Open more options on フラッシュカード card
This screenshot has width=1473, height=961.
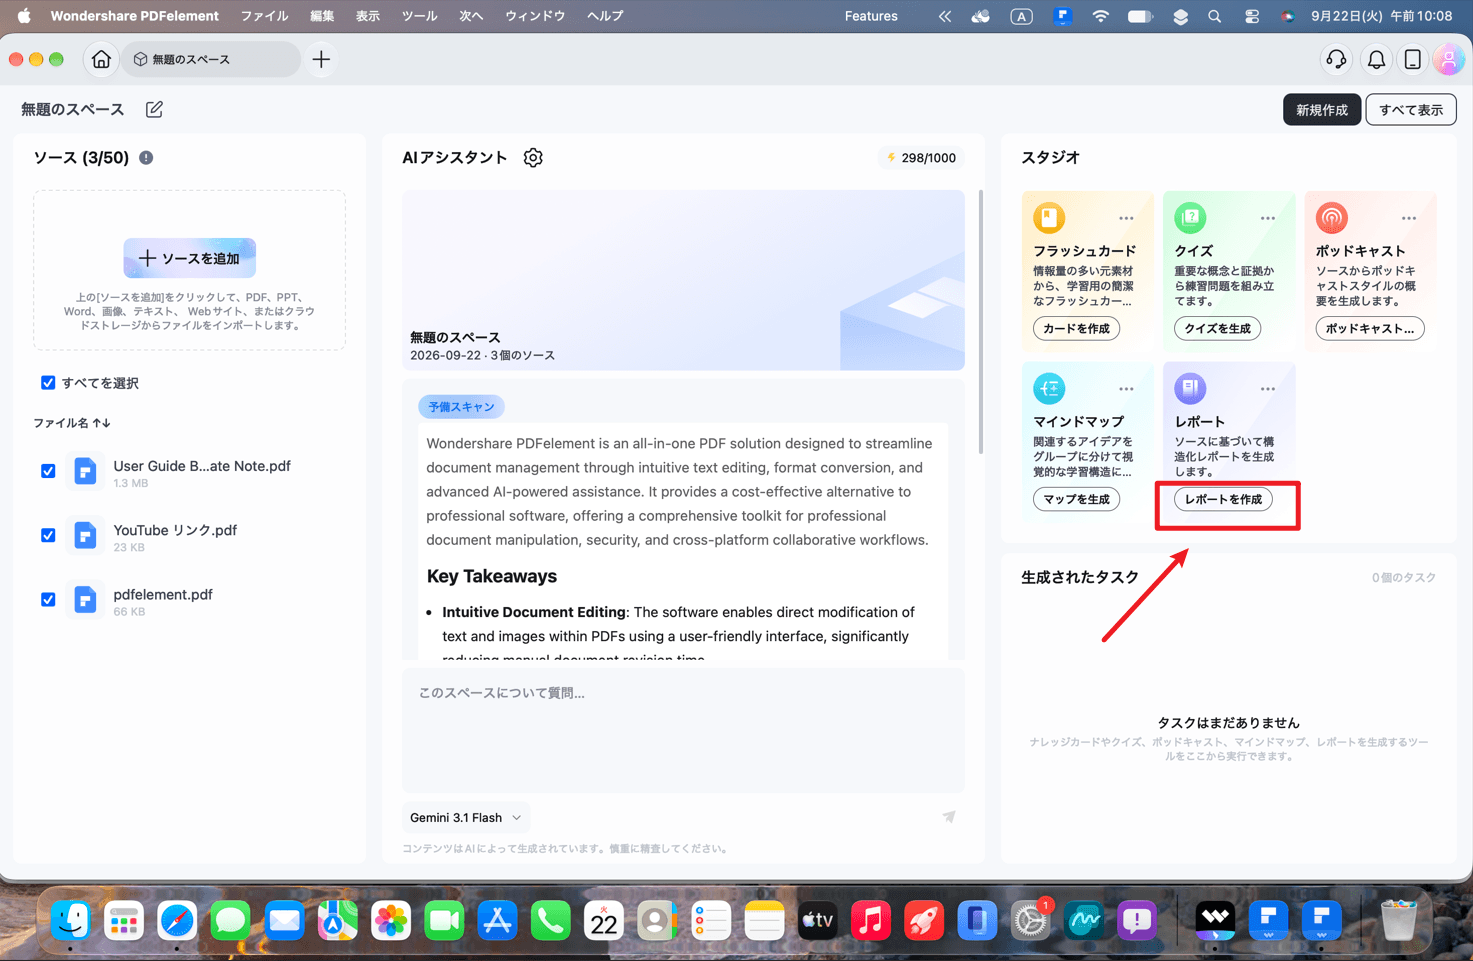click(x=1126, y=218)
